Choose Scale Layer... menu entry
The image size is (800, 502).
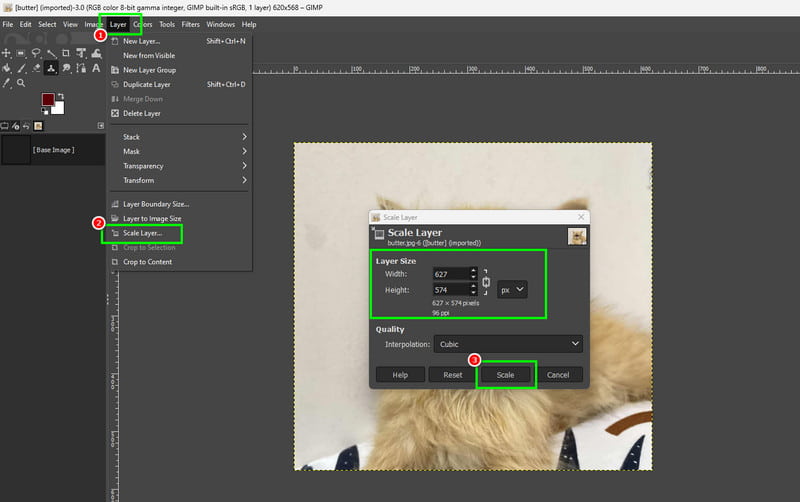click(x=179, y=233)
